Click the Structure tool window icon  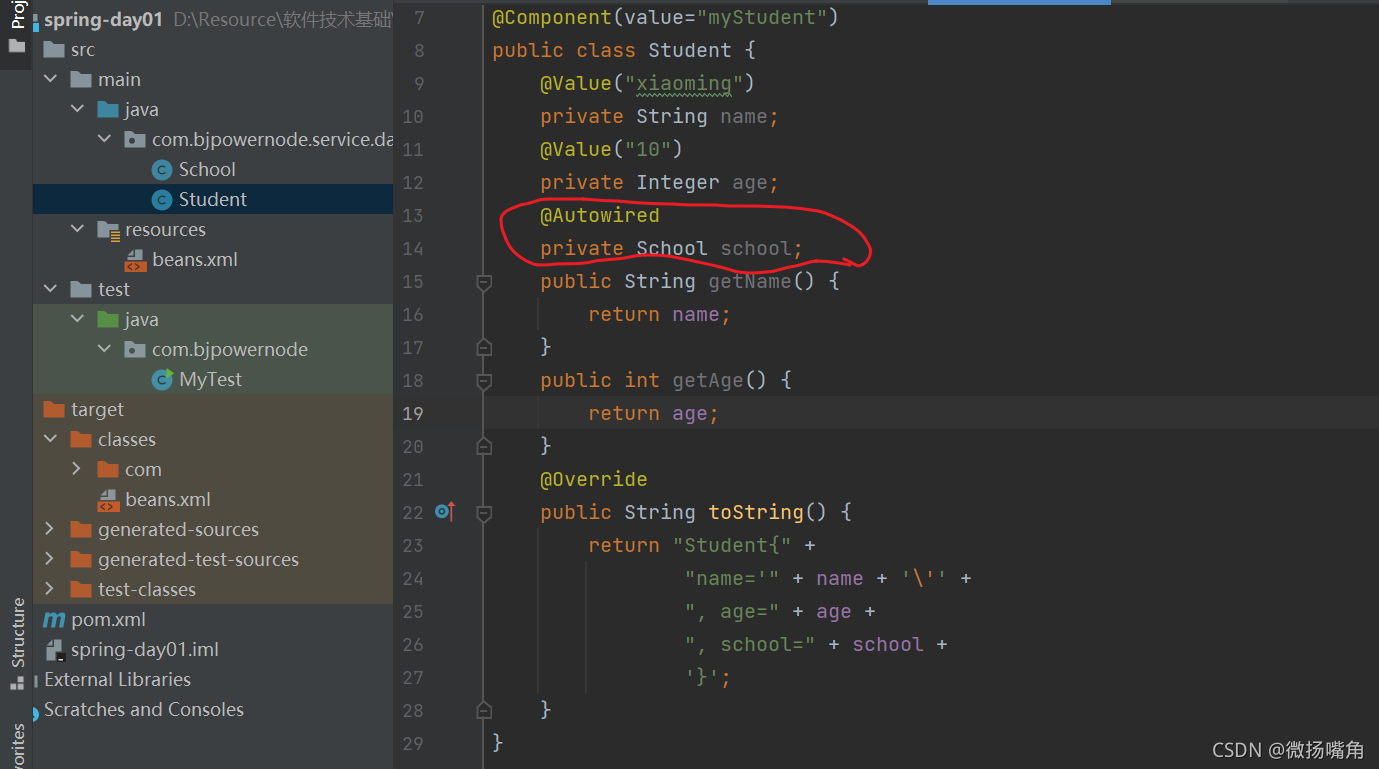16,684
